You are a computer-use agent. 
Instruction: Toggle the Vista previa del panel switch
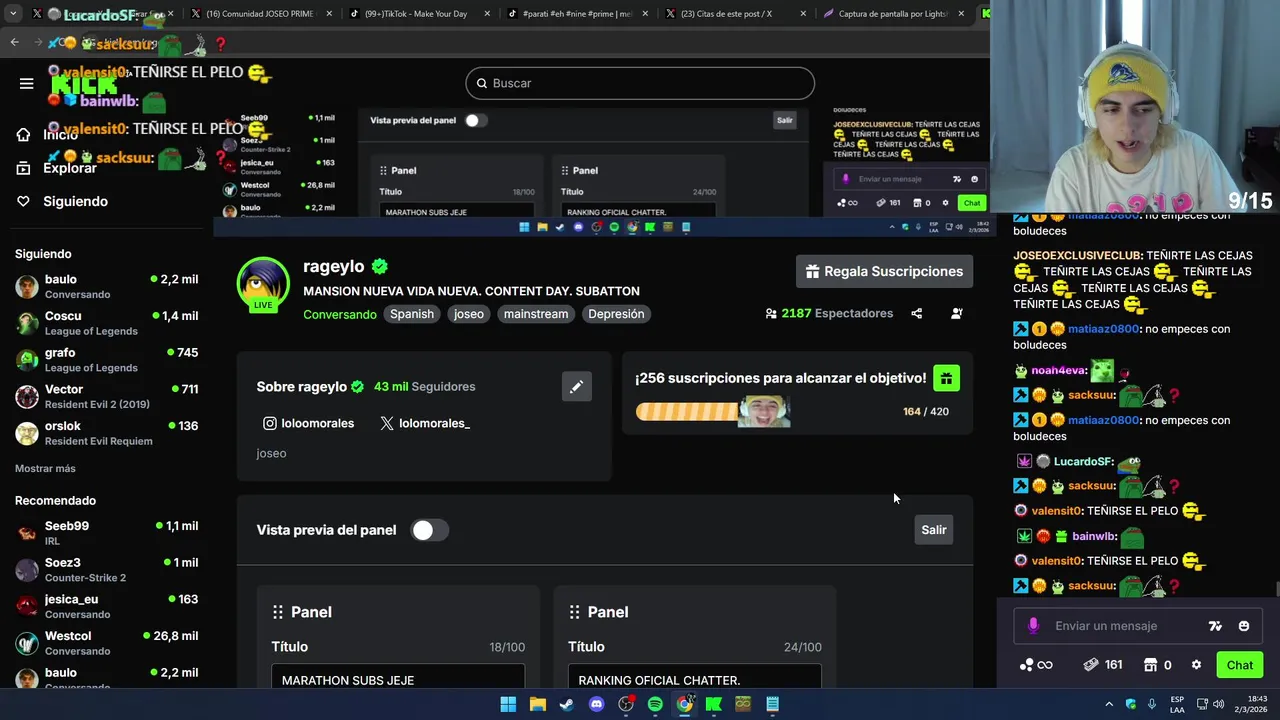coord(429,530)
